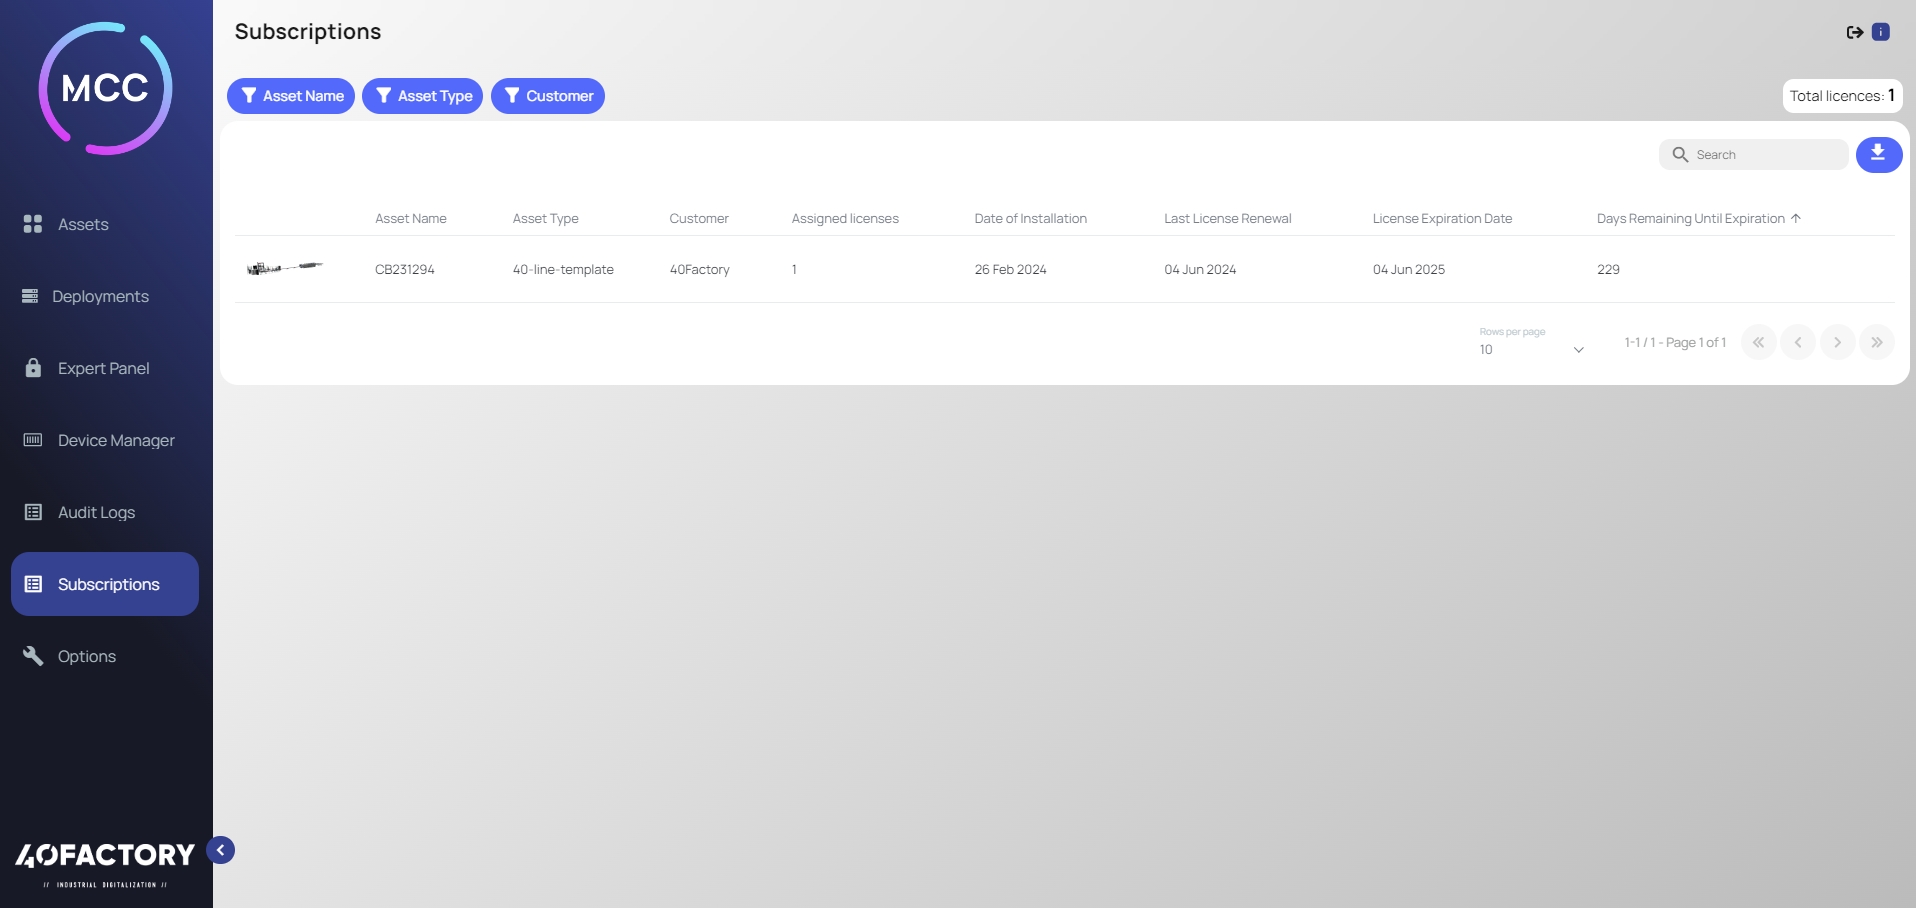Go to the previous page arrow

tap(1797, 342)
